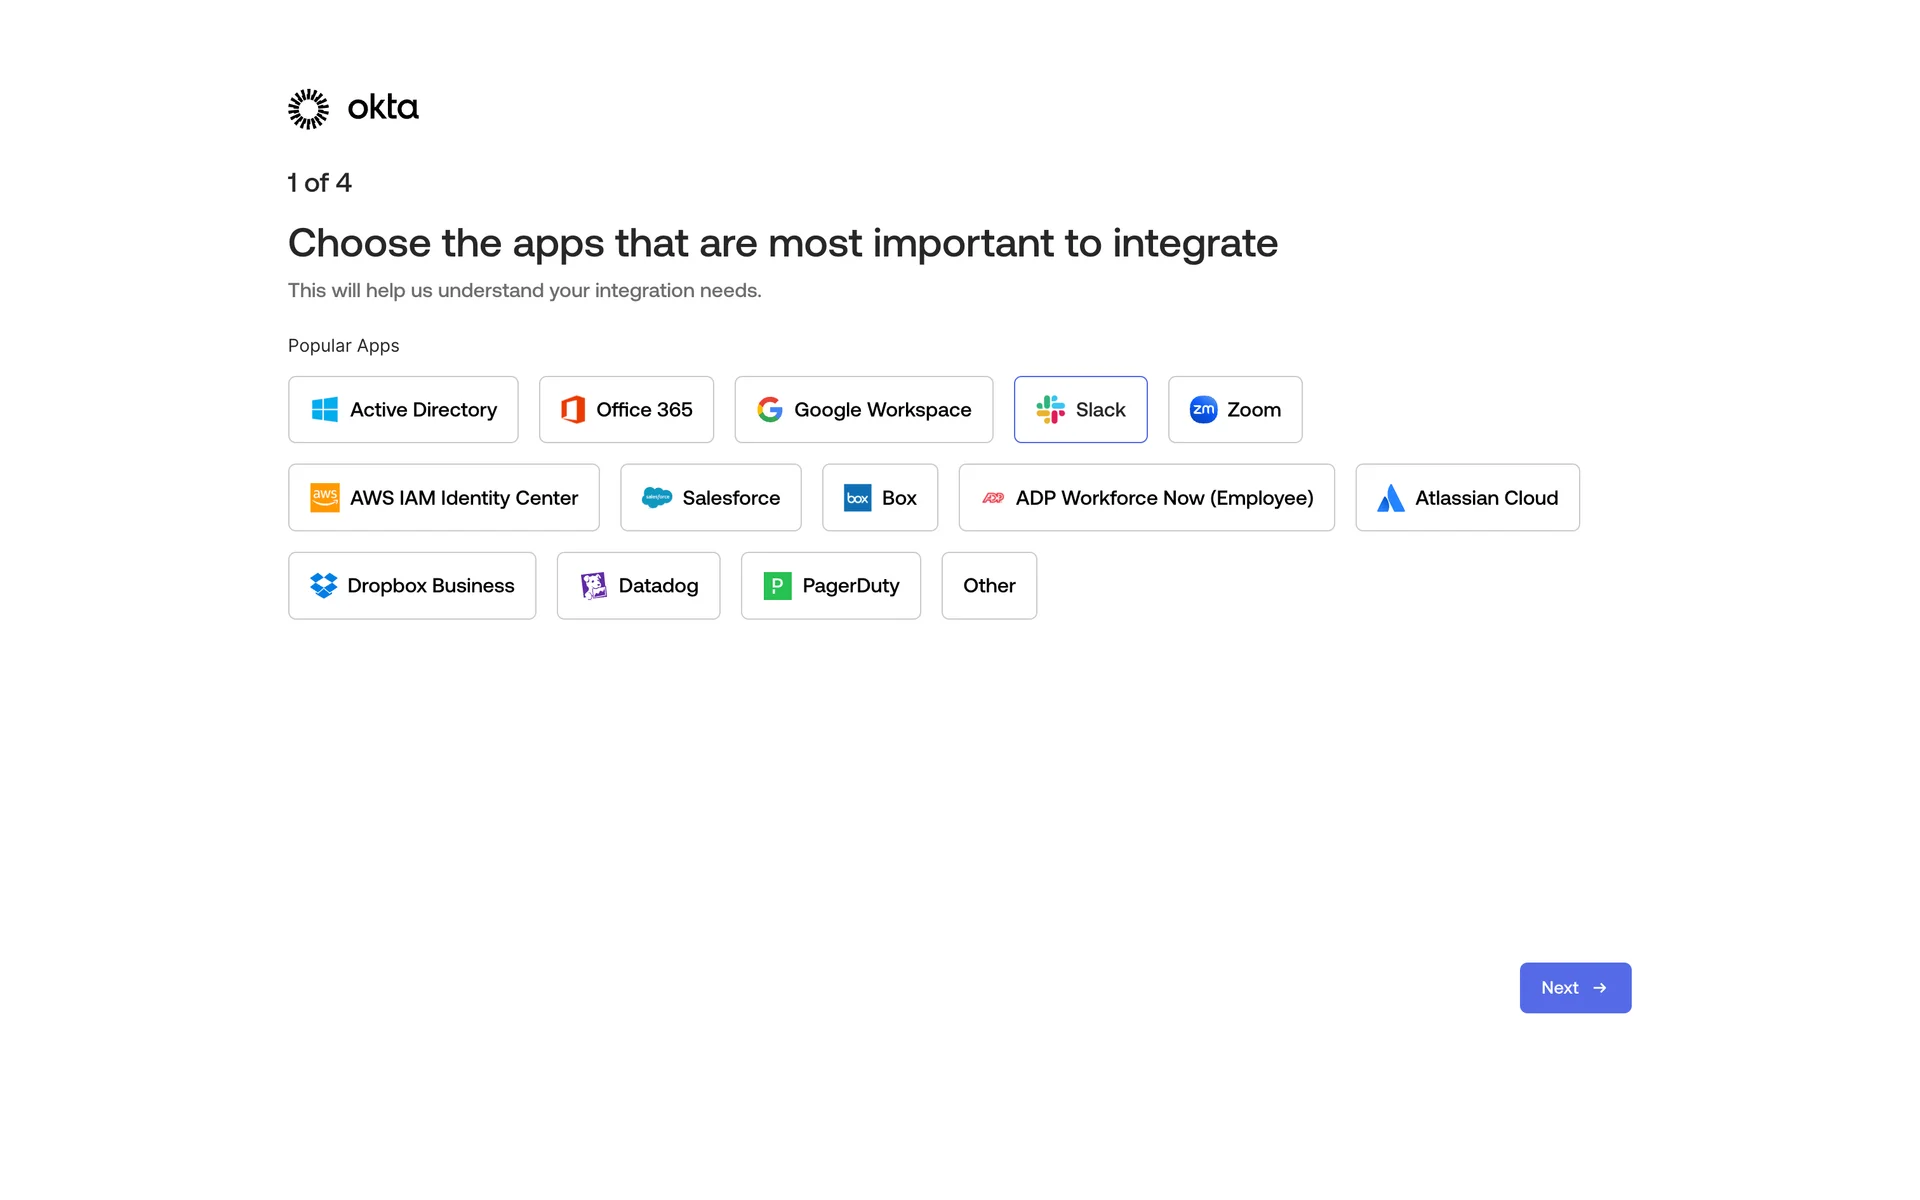
Task: Click the Dropbox logo icon
Action: [323, 586]
